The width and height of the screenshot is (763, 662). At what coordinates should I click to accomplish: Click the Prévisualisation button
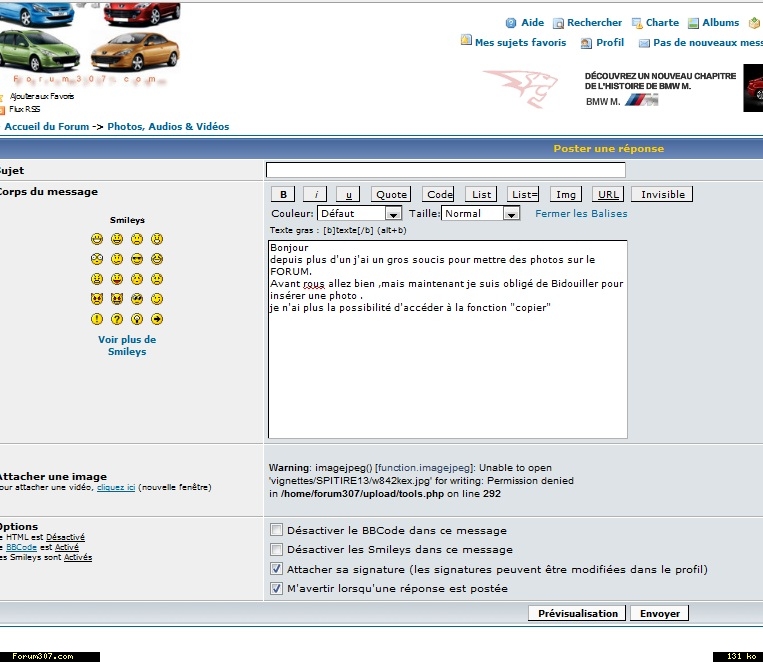pos(577,613)
